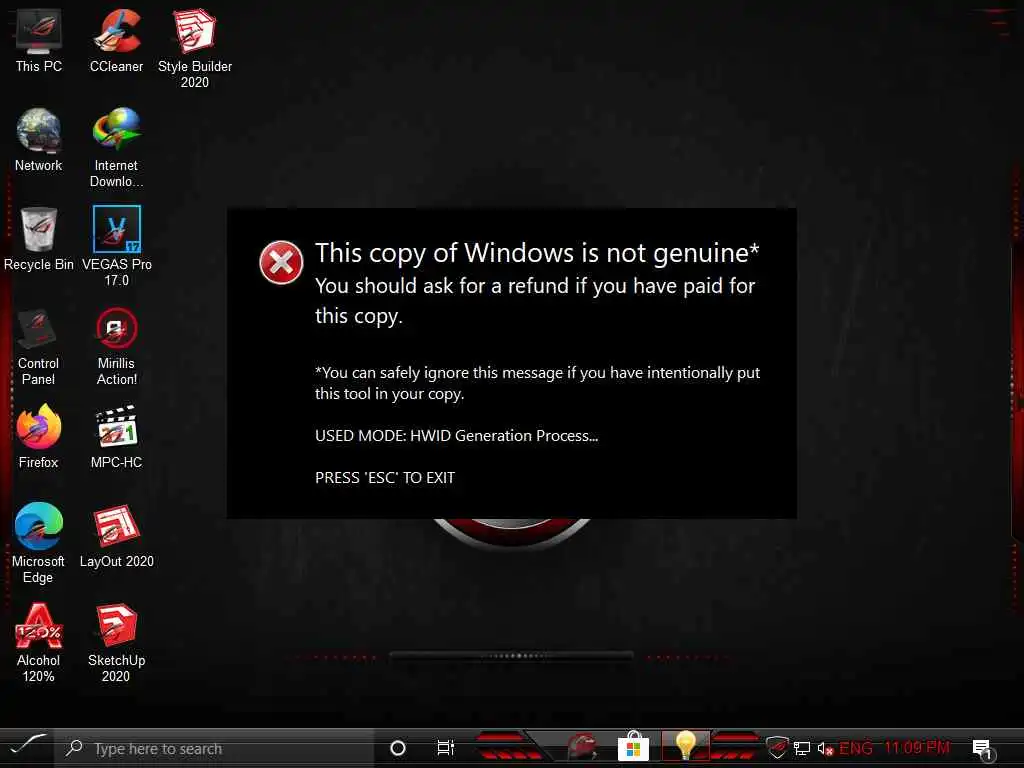Open Control Panel shortcut
Image resolution: width=1024 pixels, height=768 pixels.
pyautogui.click(x=39, y=346)
